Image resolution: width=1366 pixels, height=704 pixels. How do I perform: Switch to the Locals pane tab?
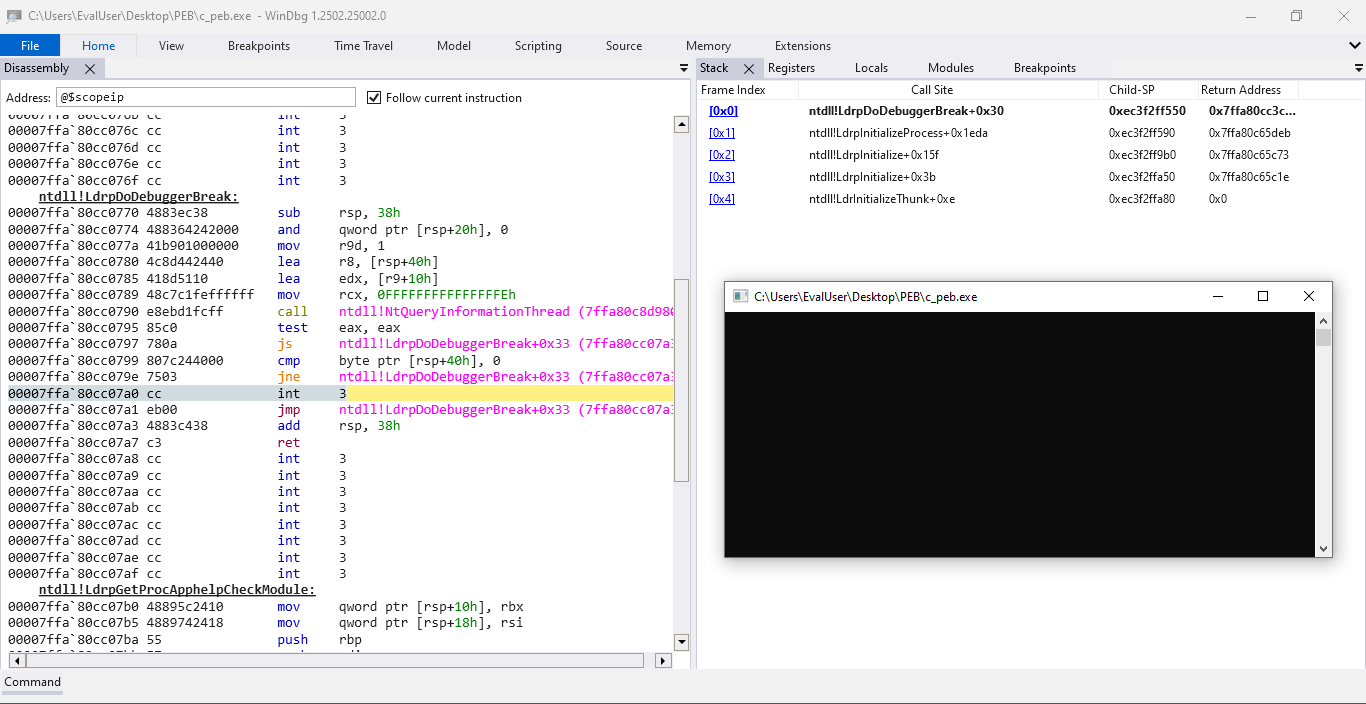point(871,68)
